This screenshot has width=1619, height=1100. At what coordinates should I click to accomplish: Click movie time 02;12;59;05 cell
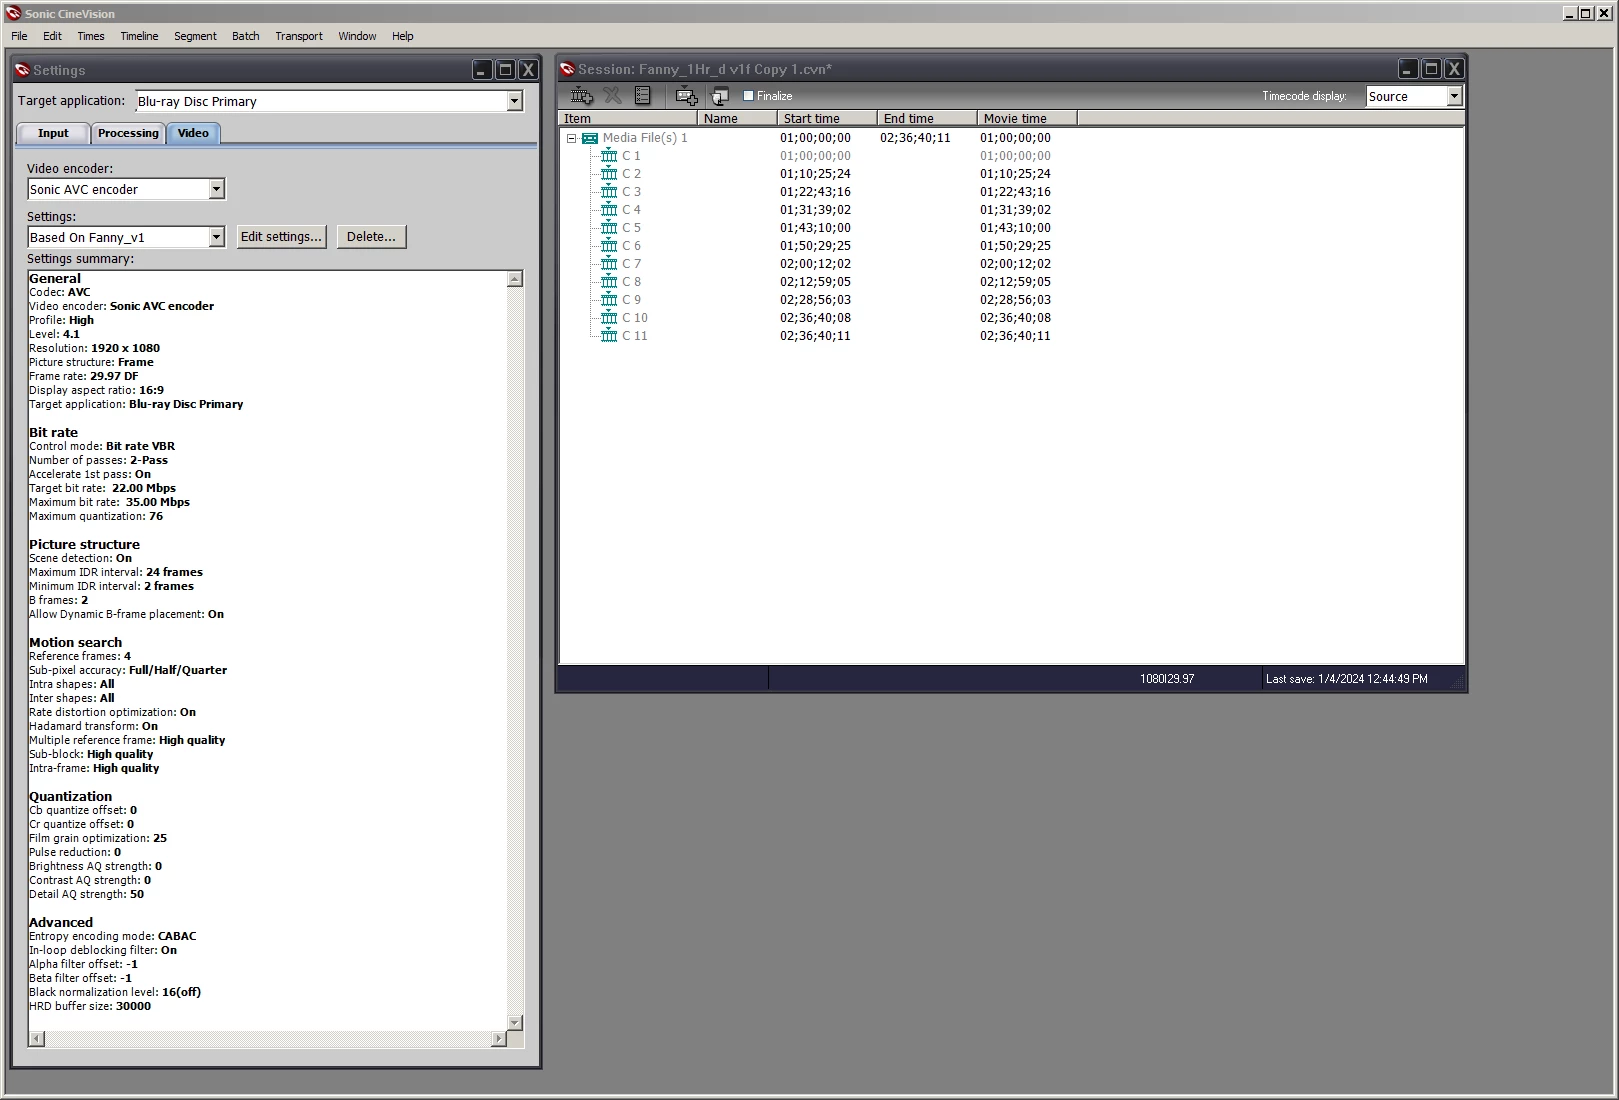click(1015, 282)
